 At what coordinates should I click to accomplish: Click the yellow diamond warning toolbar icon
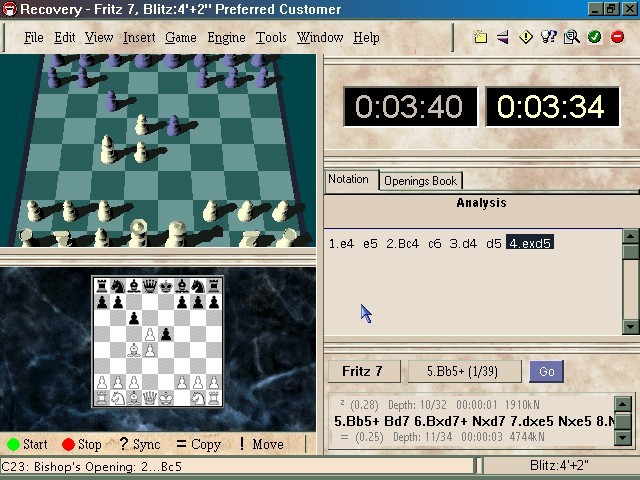[526, 37]
